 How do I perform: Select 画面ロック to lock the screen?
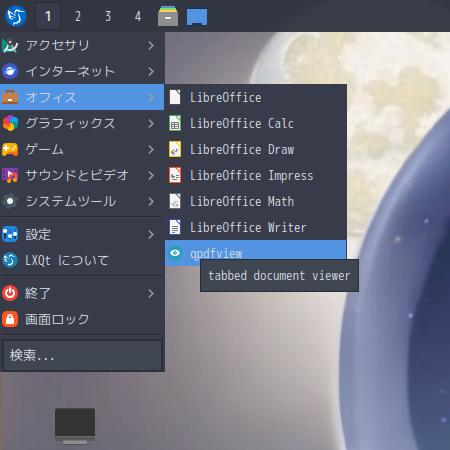coord(82,319)
